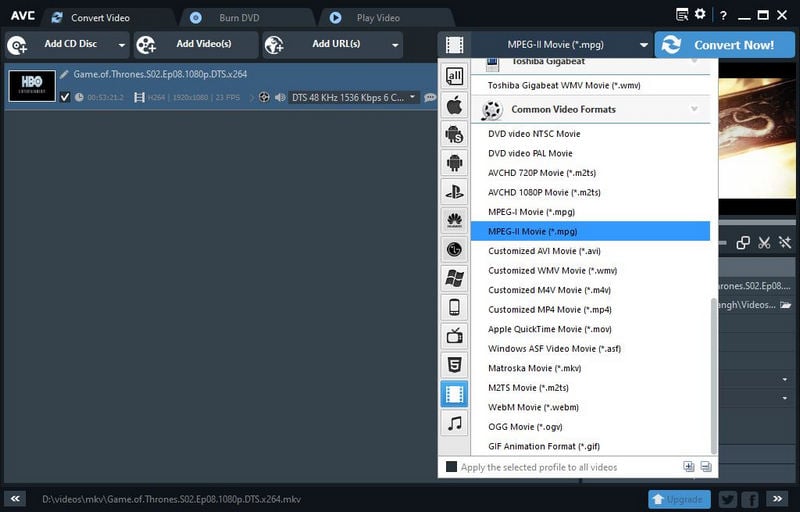Select the Android devices category icon
This screenshot has width=800, height=512.
coord(454,163)
